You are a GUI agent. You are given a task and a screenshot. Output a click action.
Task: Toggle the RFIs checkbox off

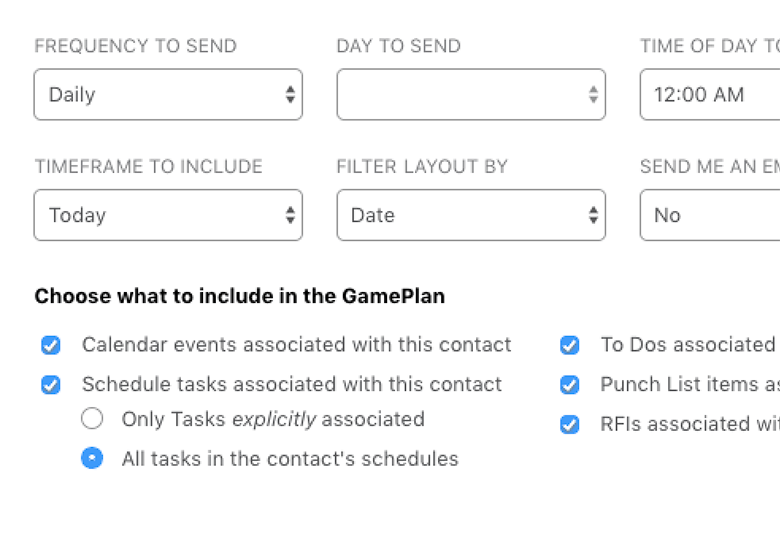tap(569, 425)
